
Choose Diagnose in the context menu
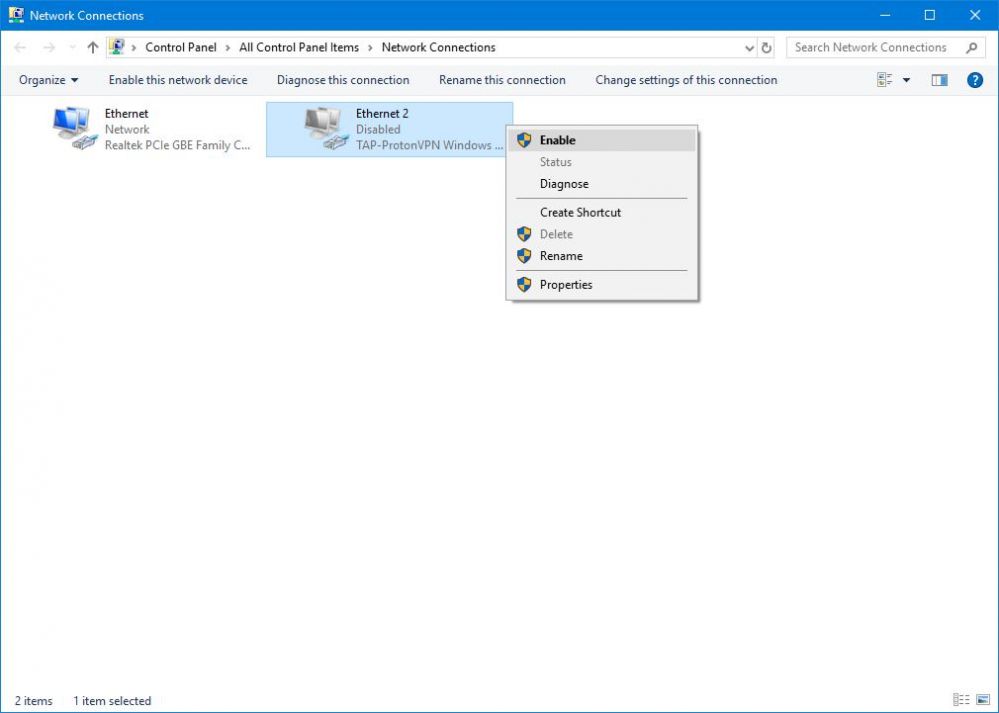pos(564,184)
